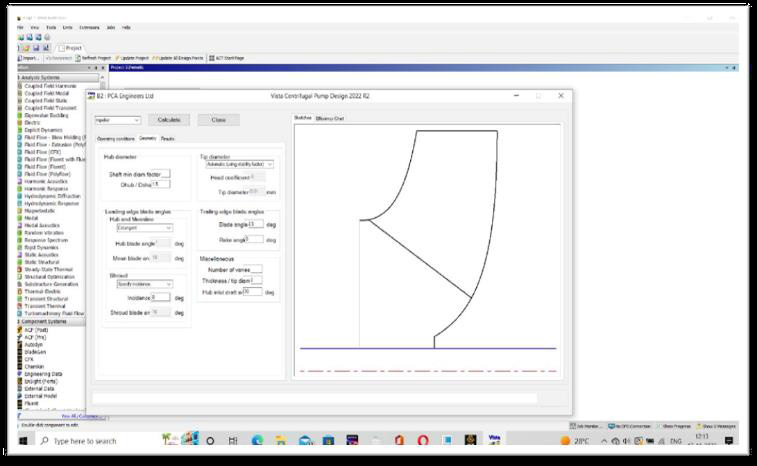Click the Incidence input field

coord(161,297)
